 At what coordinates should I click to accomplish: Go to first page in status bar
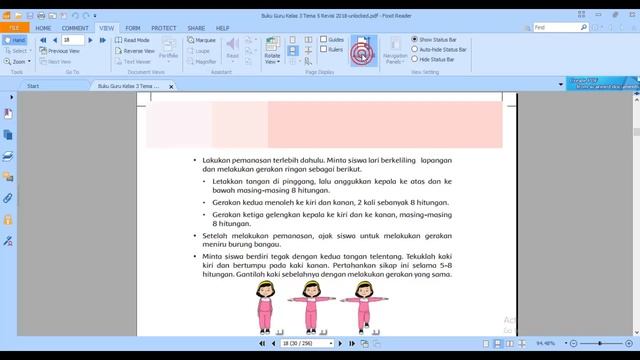click(262, 344)
